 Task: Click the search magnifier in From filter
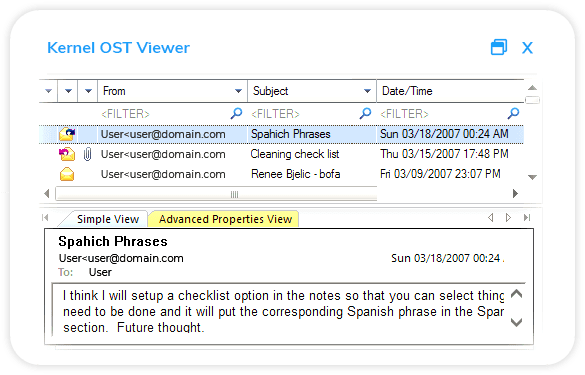coord(237,113)
